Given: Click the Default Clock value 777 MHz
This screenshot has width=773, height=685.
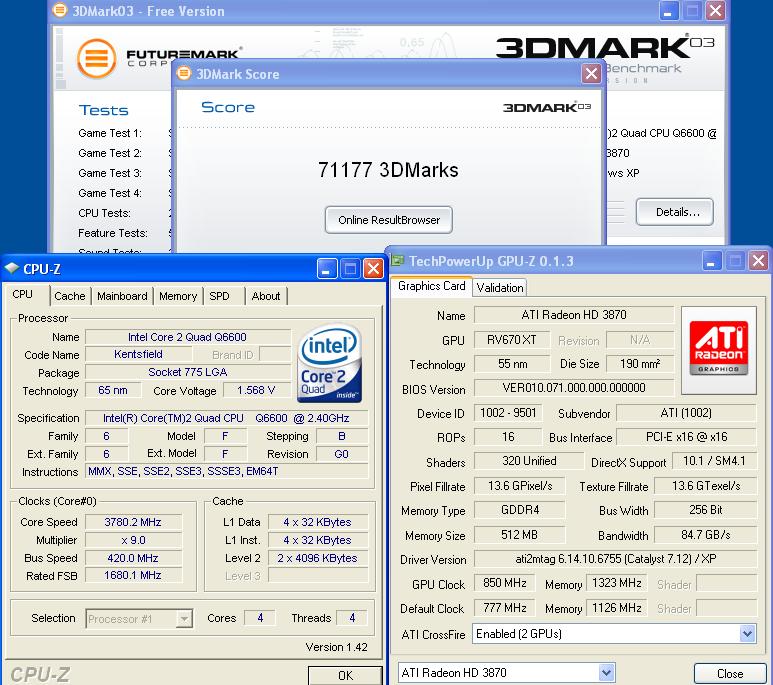Looking at the screenshot, I should [505, 608].
